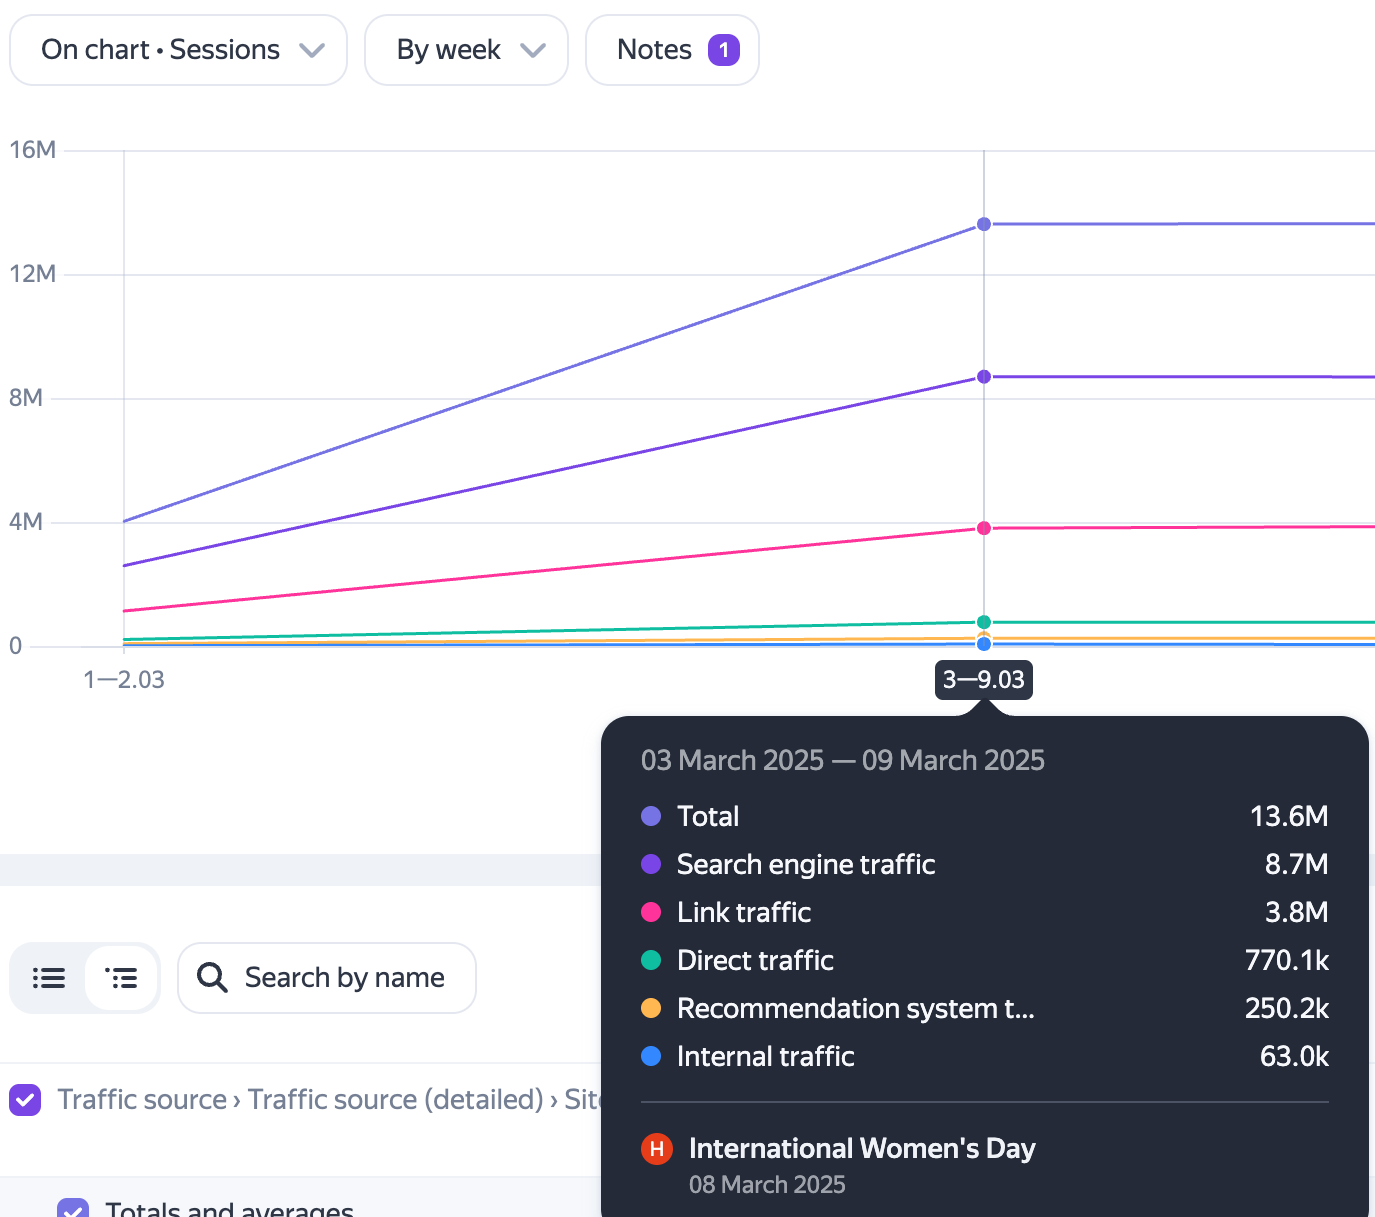
Task: Focus the Search by name field
Action: (327, 978)
